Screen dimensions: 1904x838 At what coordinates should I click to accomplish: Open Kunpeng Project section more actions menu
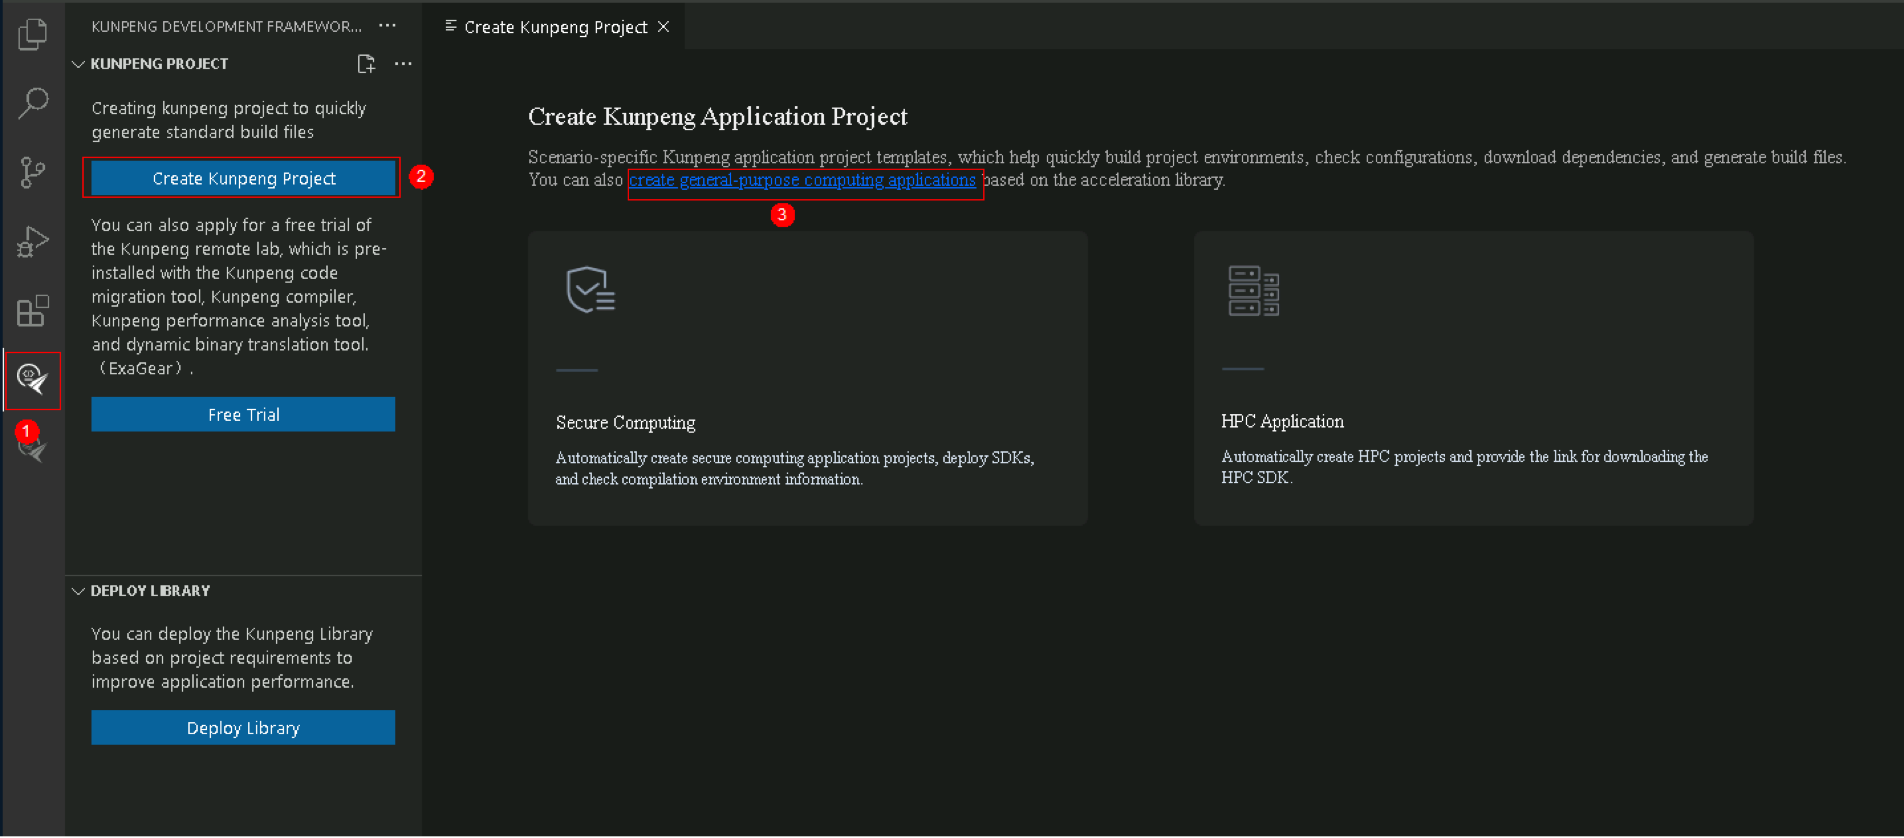[x=403, y=64]
